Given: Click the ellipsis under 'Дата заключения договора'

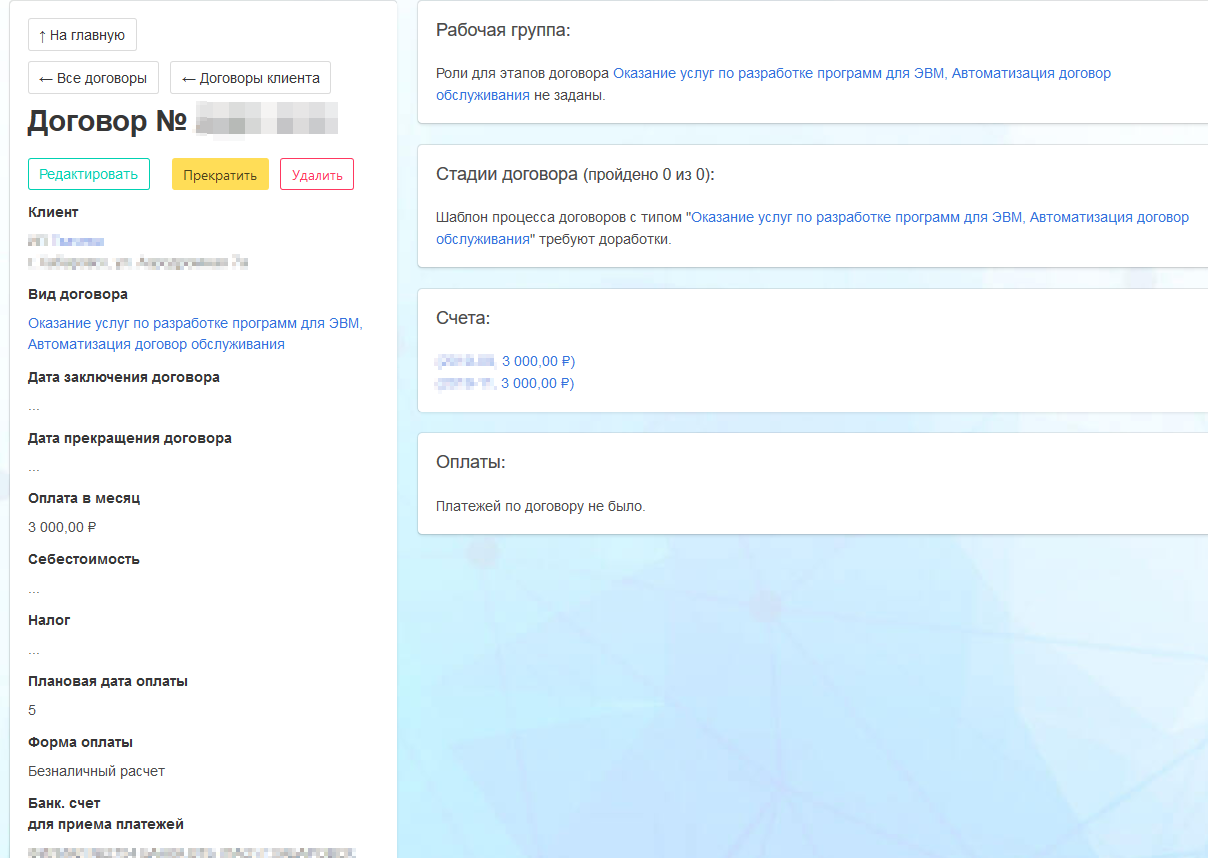Looking at the screenshot, I should pyautogui.click(x=34, y=407).
